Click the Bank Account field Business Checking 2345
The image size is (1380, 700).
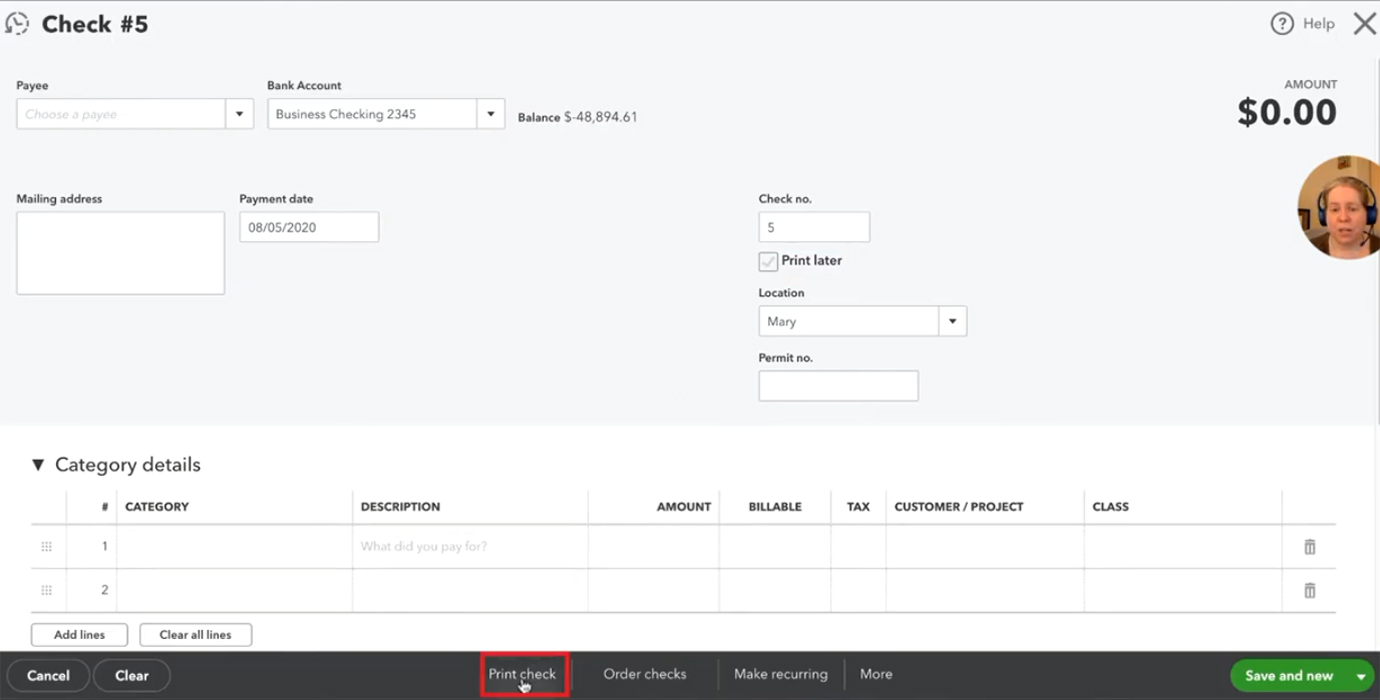pyautogui.click(x=372, y=114)
